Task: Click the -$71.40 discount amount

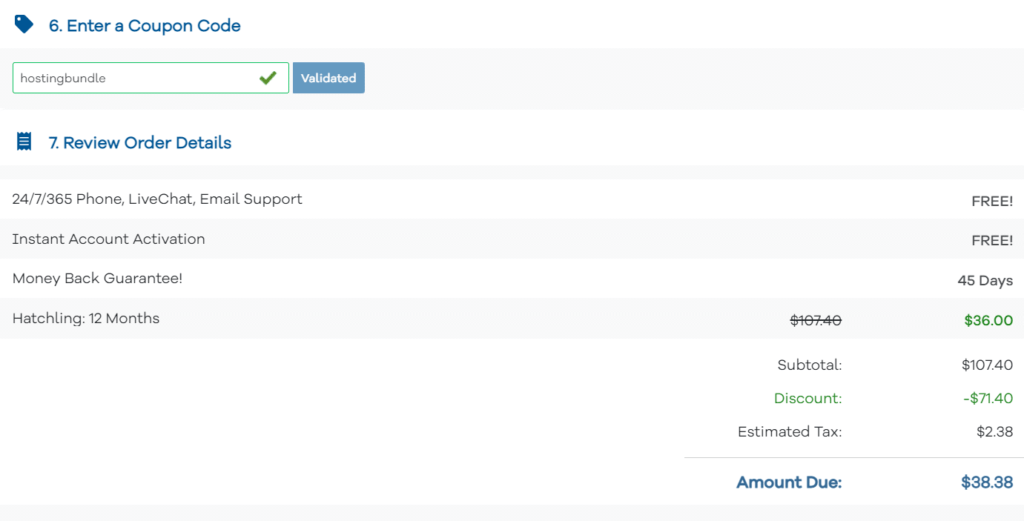Action: pyautogui.click(x=988, y=398)
